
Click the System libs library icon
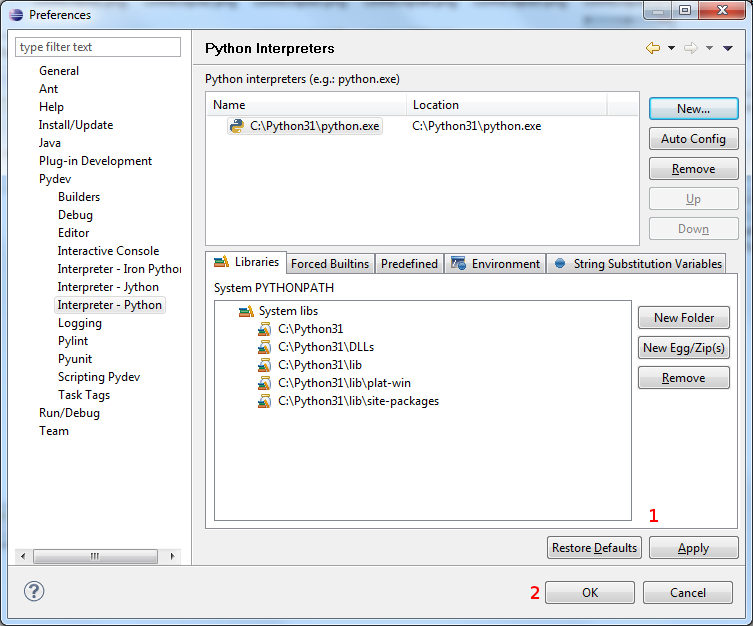(246, 311)
